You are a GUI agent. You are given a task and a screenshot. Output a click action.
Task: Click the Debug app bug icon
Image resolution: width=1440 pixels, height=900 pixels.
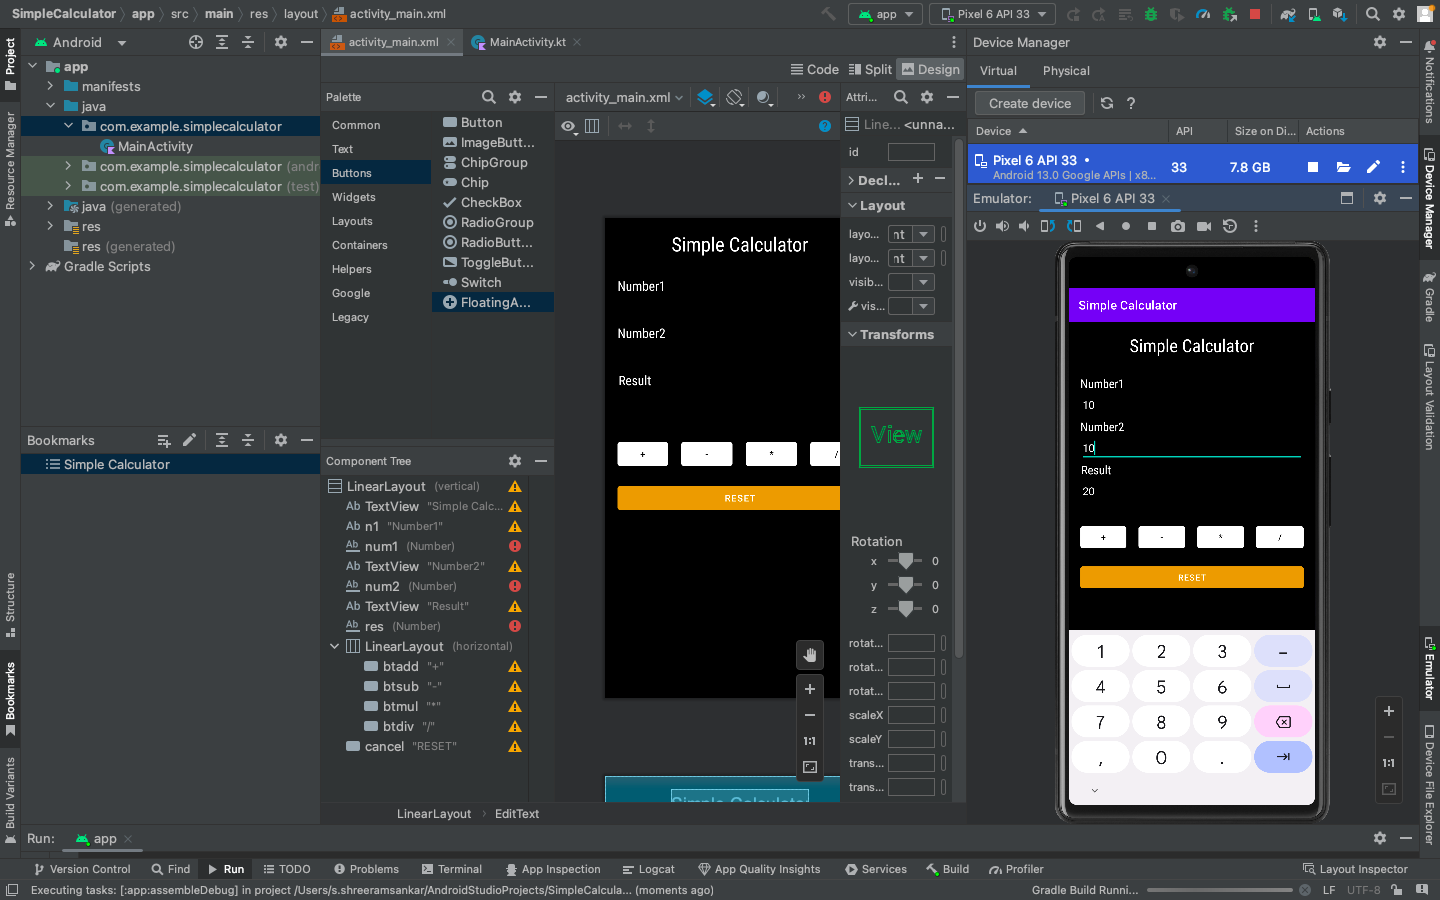[1151, 14]
